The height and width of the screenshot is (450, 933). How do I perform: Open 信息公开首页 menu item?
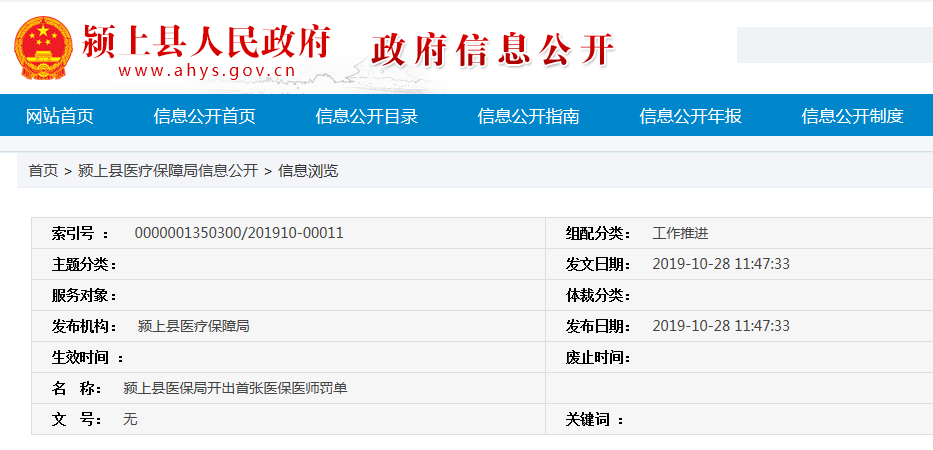tap(204, 116)
